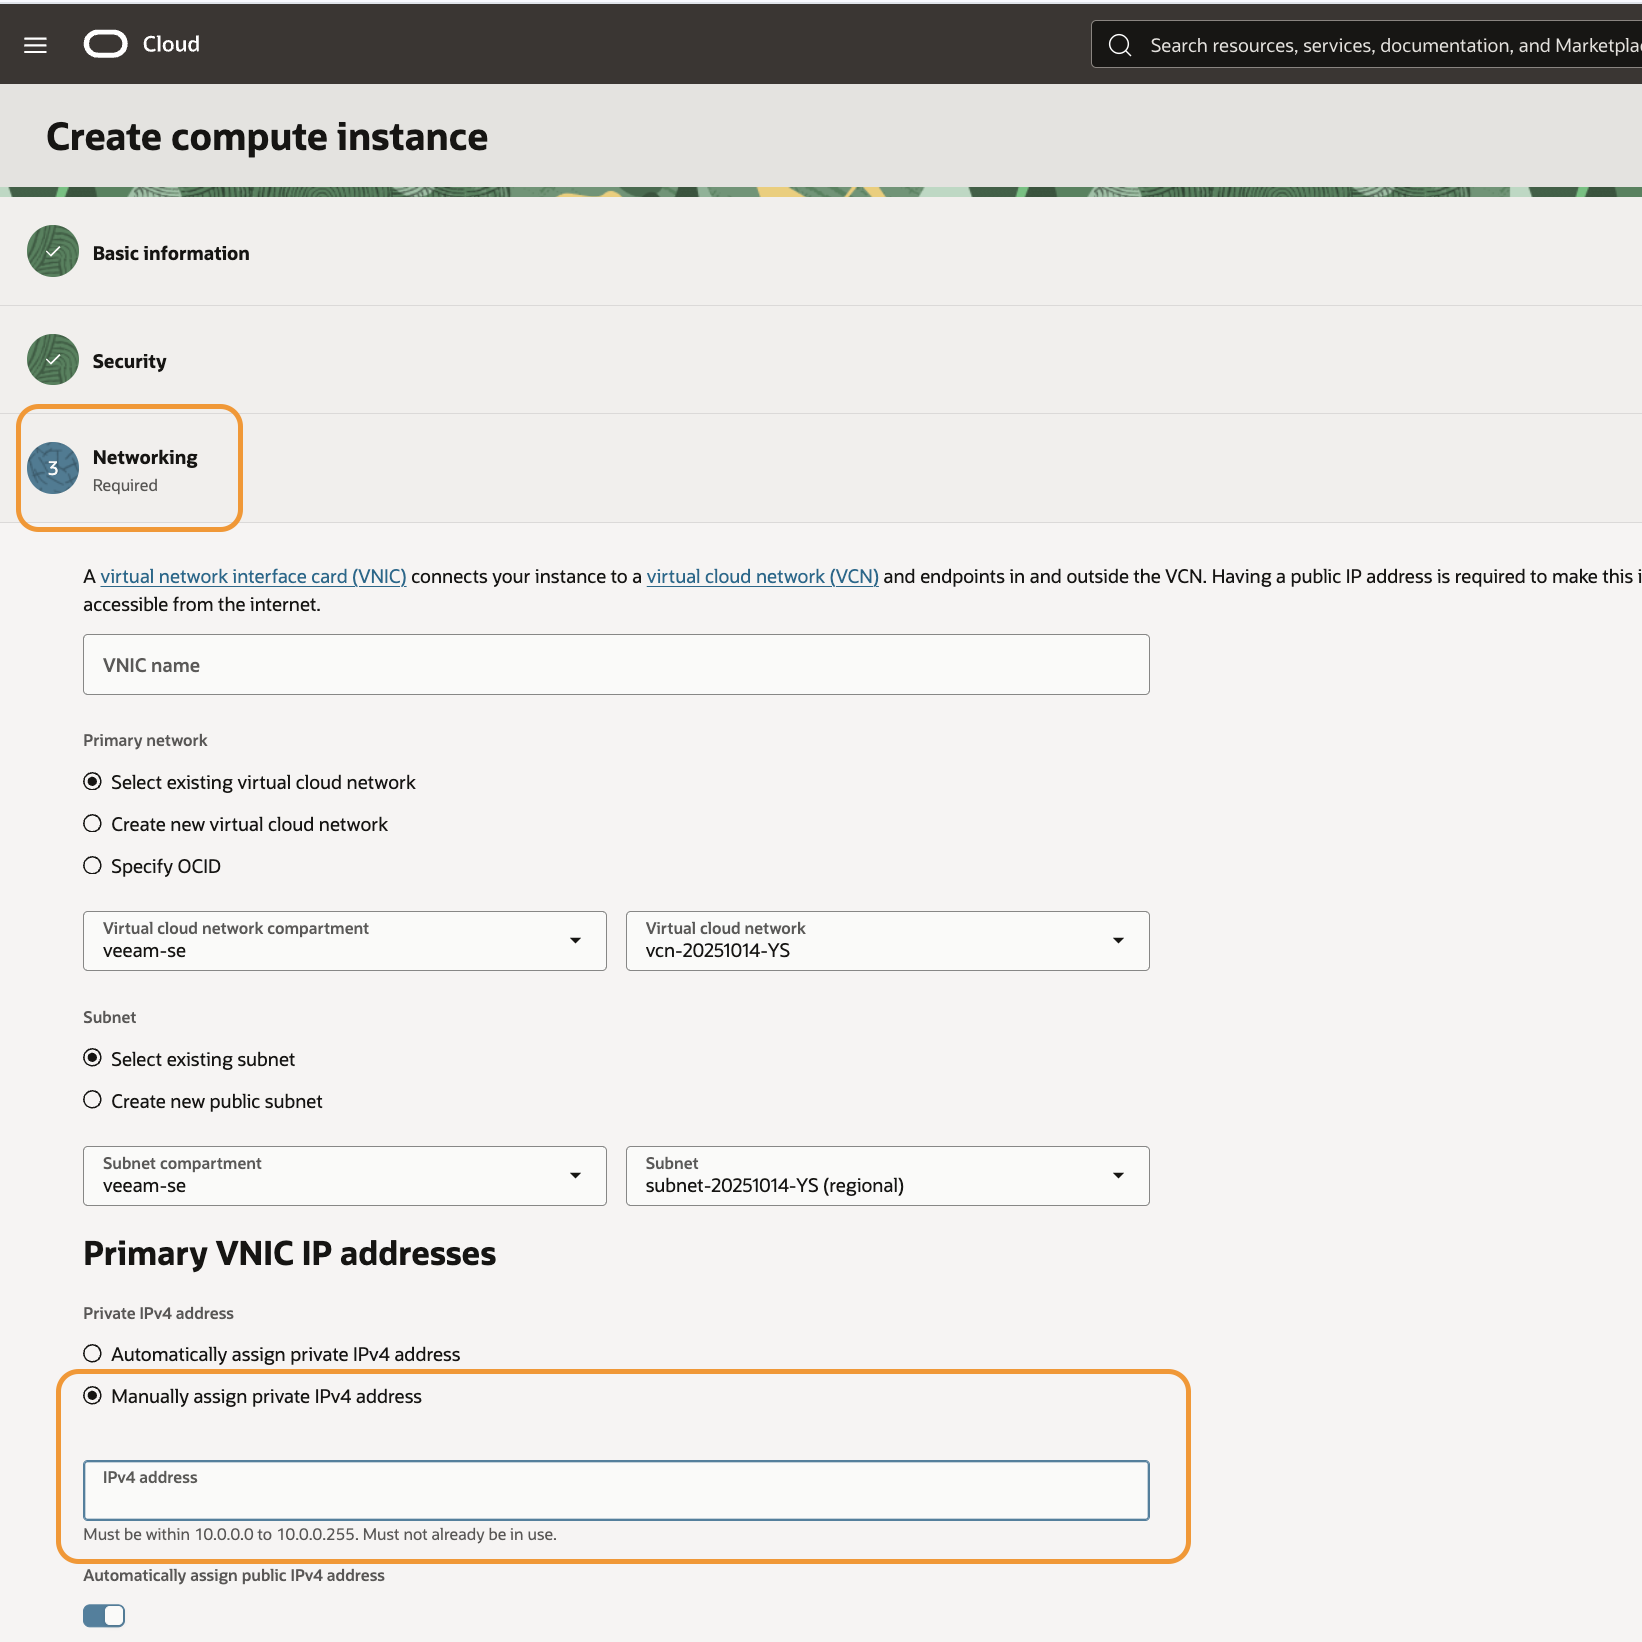This screenshot has height=1642, width=1642.
Task: Select the Specify OCID option
Action: [x=93, y=866]
